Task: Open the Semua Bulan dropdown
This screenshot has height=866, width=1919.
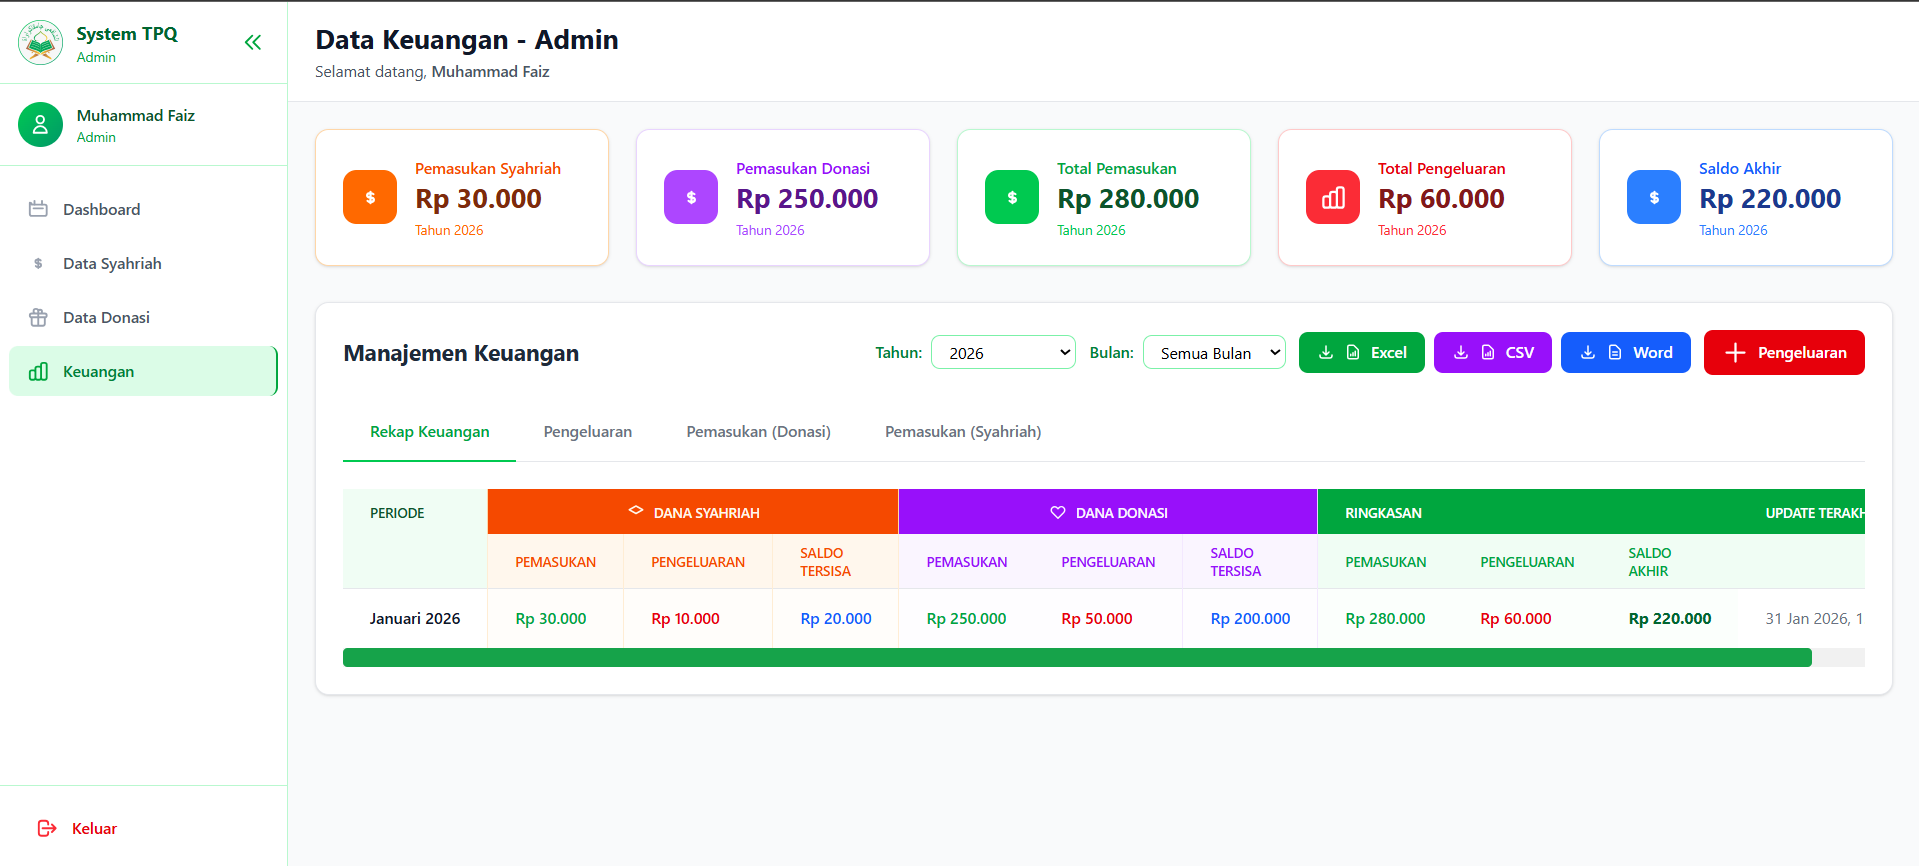Action: pyautogui.click(x=1214, y=352)
